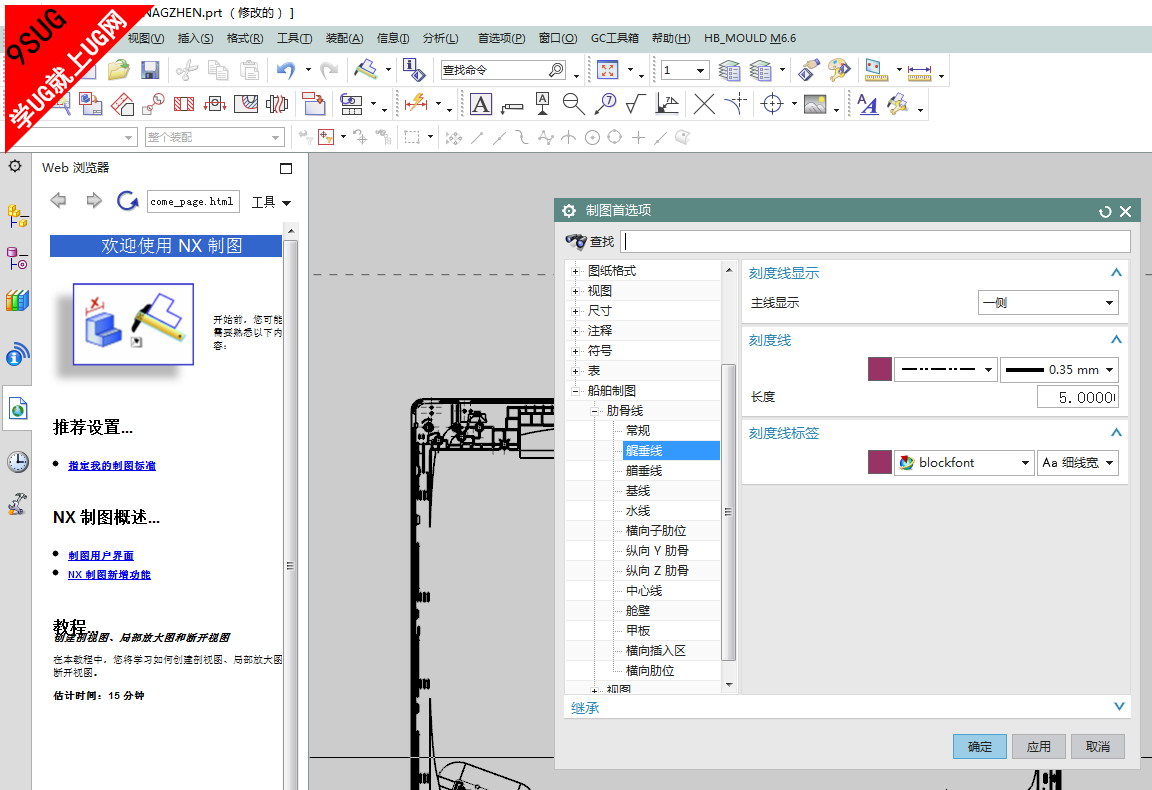The width and height of the screenshot is (1152, 790).
Task: Open the 整个装配 selection scope dropdown
Action: (x=215, y=137)
